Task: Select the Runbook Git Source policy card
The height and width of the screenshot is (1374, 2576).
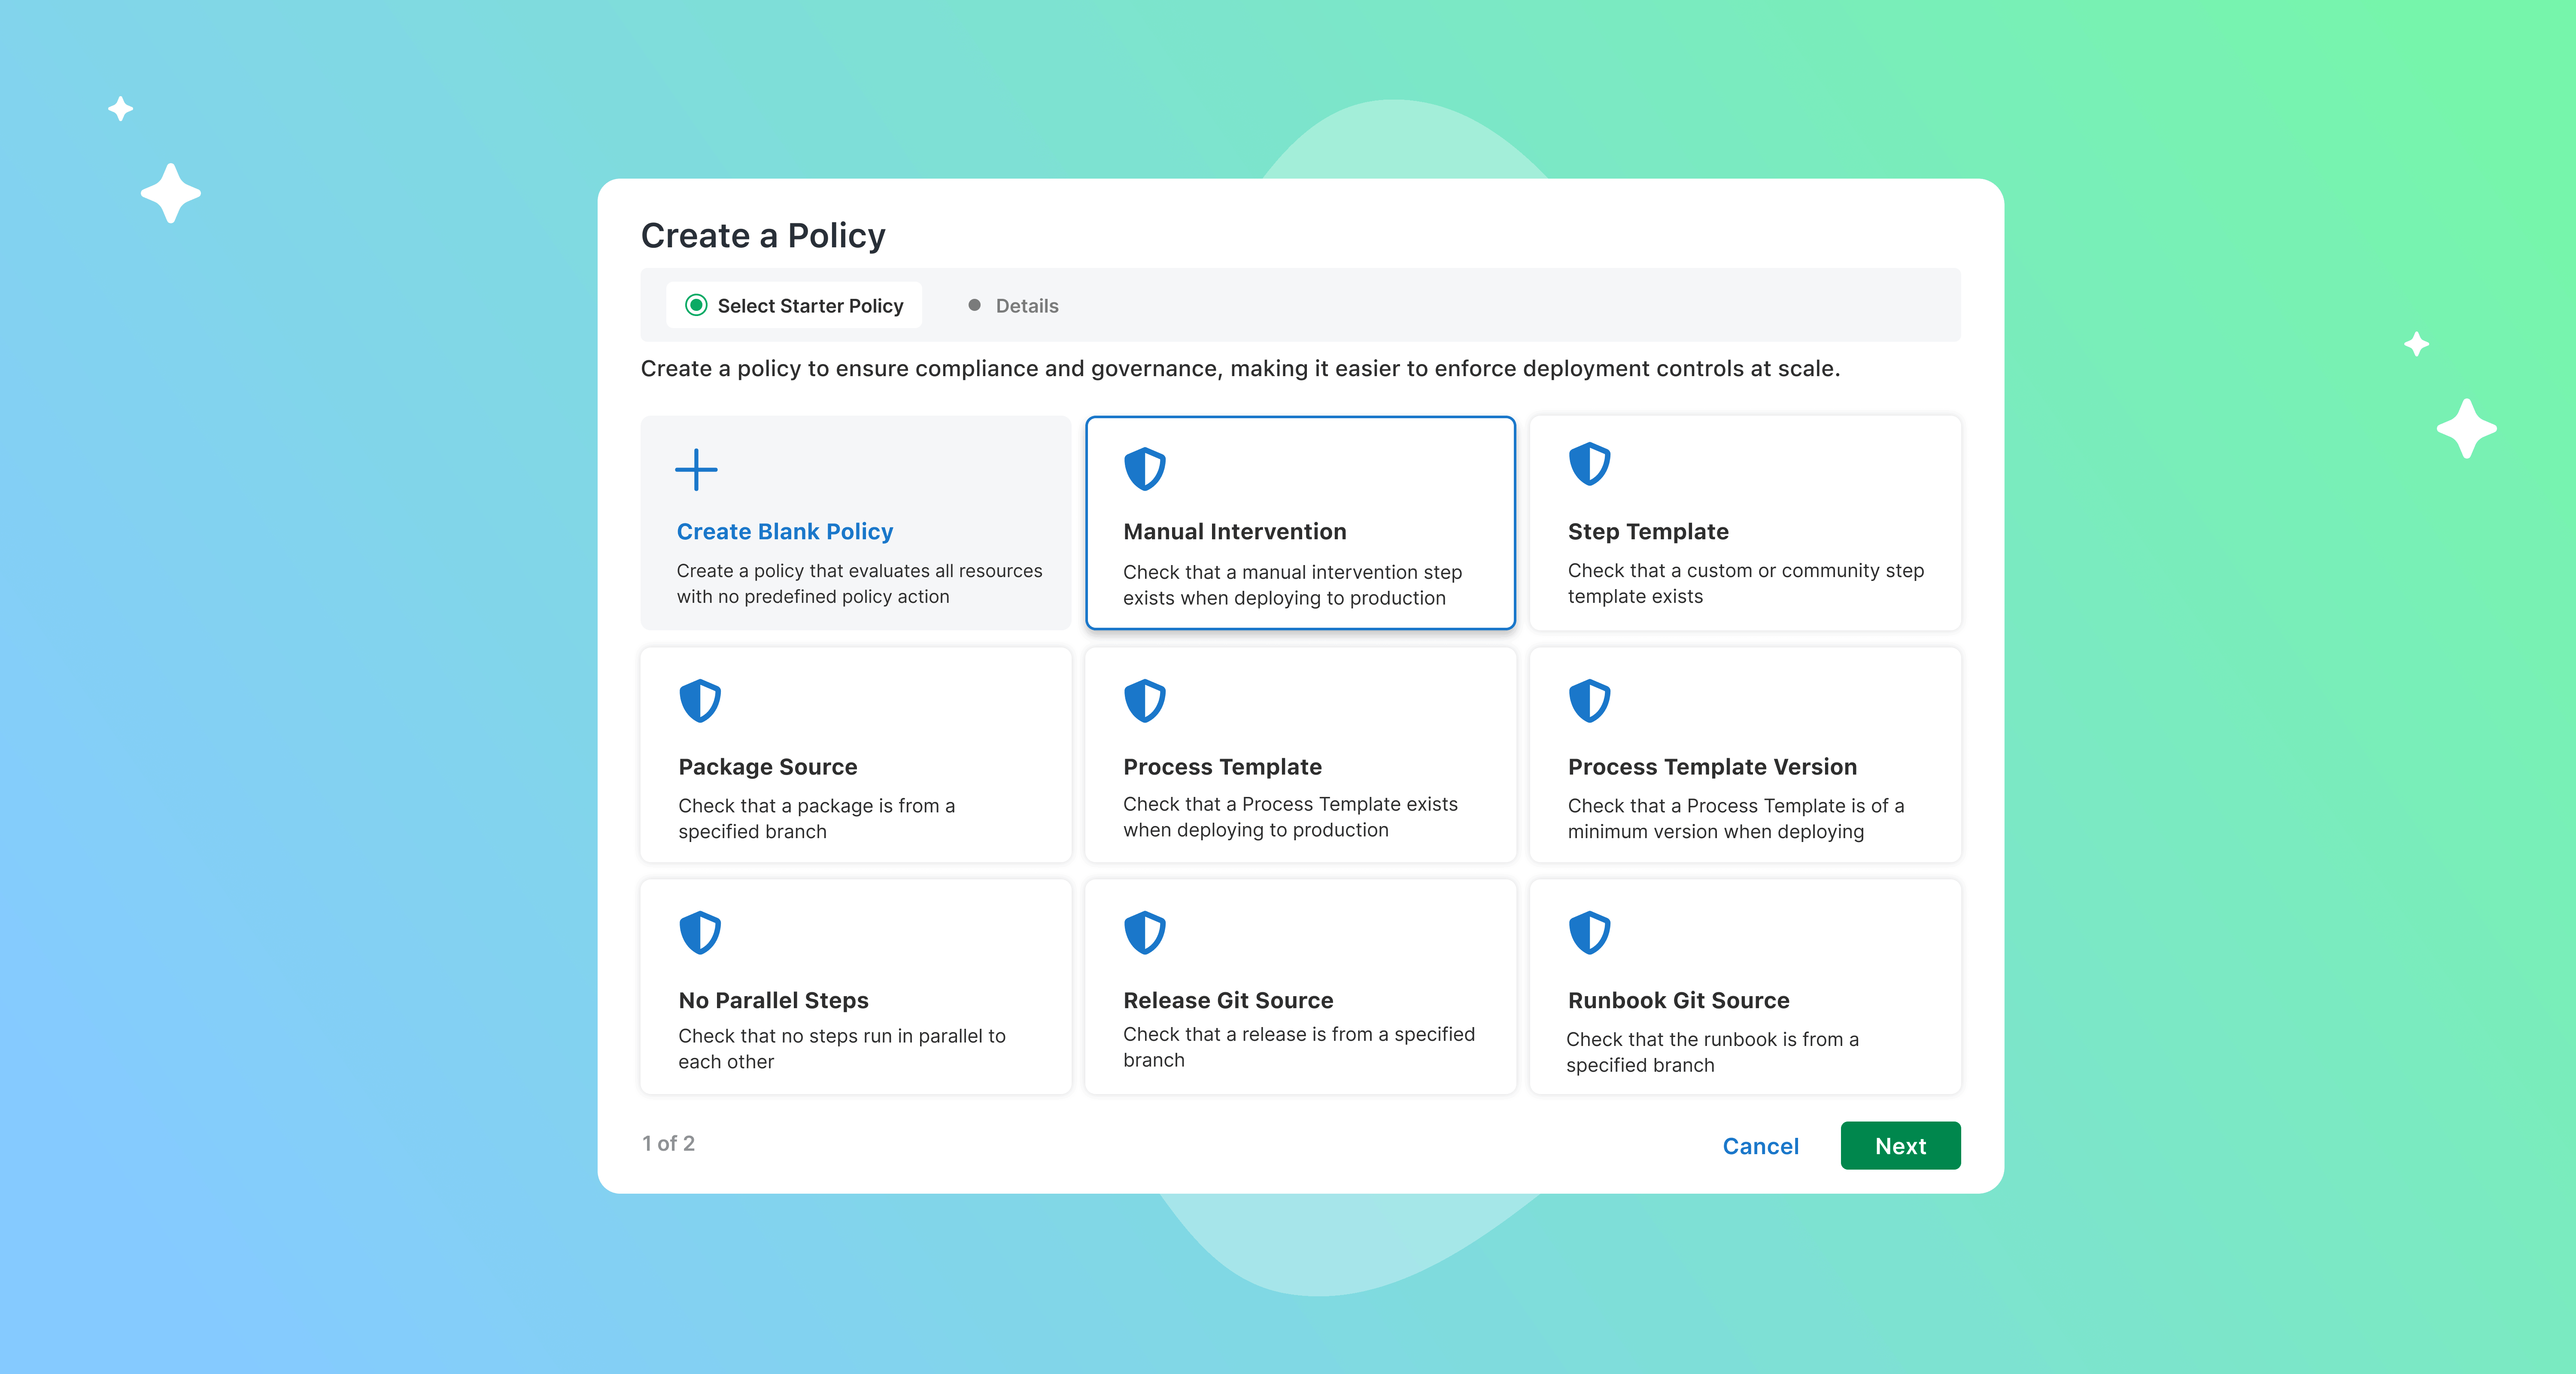Action: 1744,987
